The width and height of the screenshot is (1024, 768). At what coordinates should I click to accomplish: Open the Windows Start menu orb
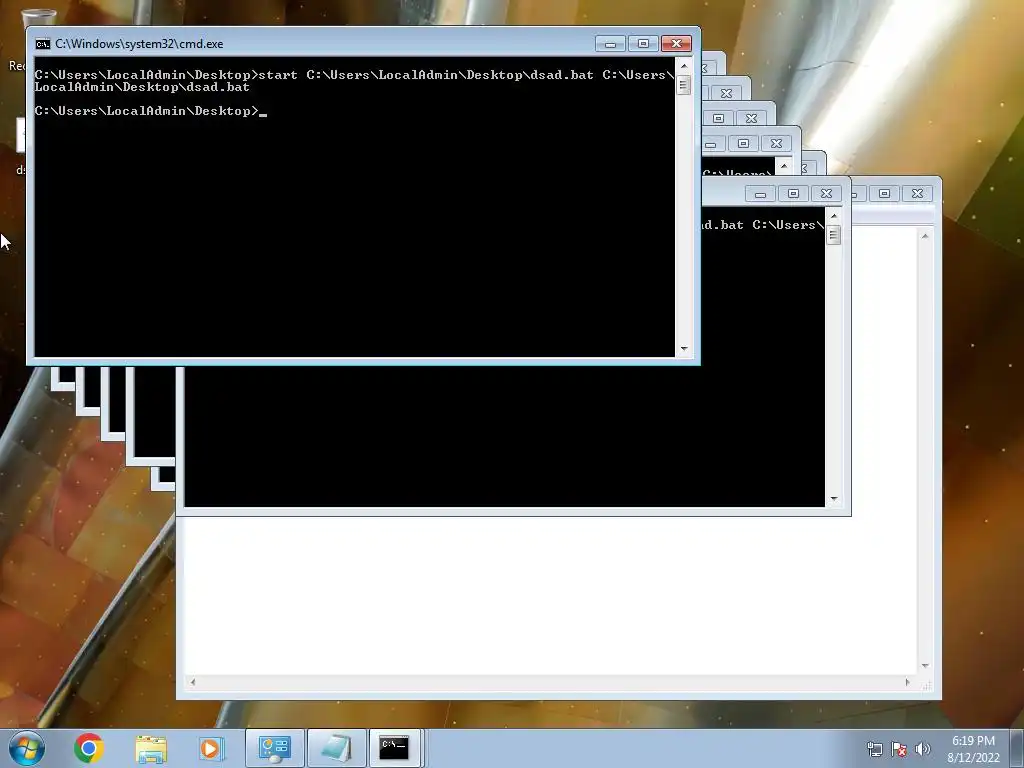(x=27, y=748)
